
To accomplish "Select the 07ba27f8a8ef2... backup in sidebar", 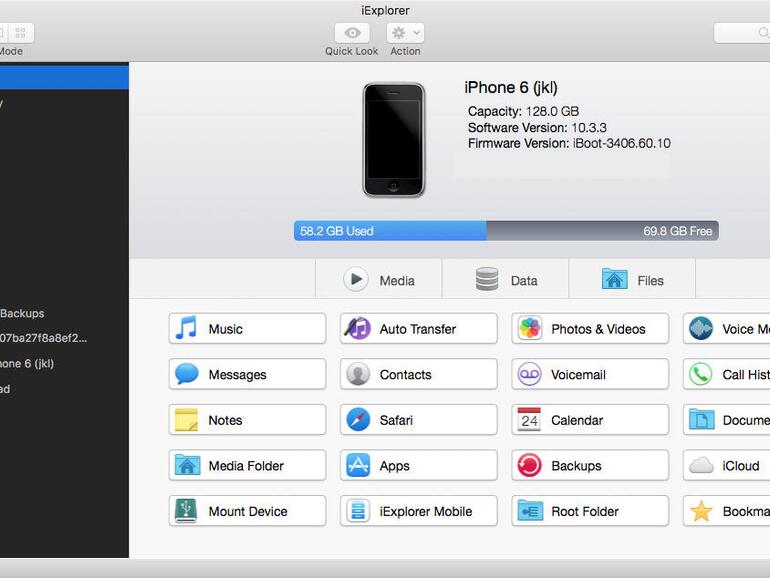I will (43, 338).
